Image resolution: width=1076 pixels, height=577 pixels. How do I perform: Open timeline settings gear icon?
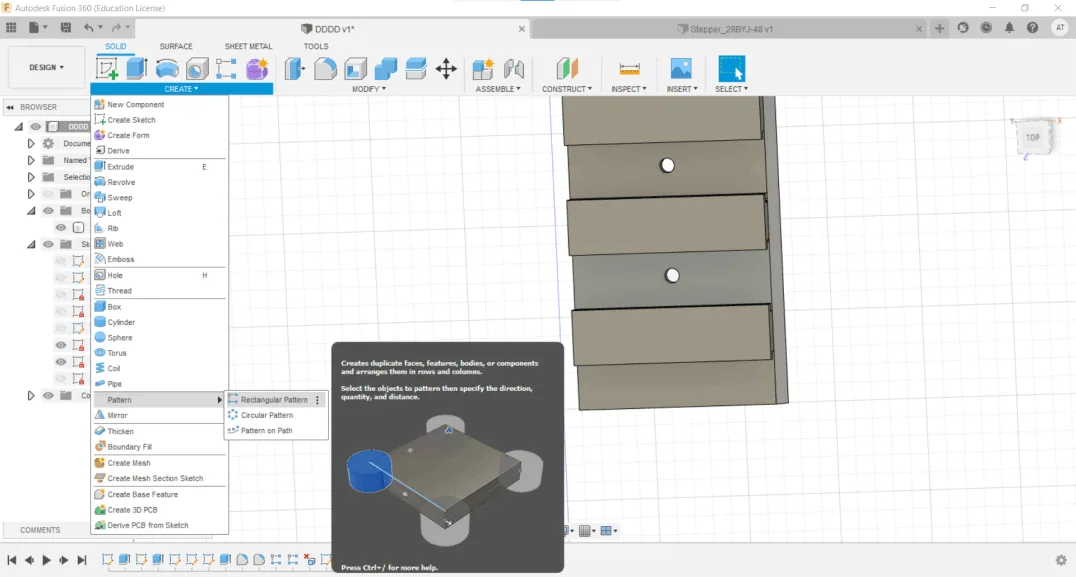click(1061, 560)
